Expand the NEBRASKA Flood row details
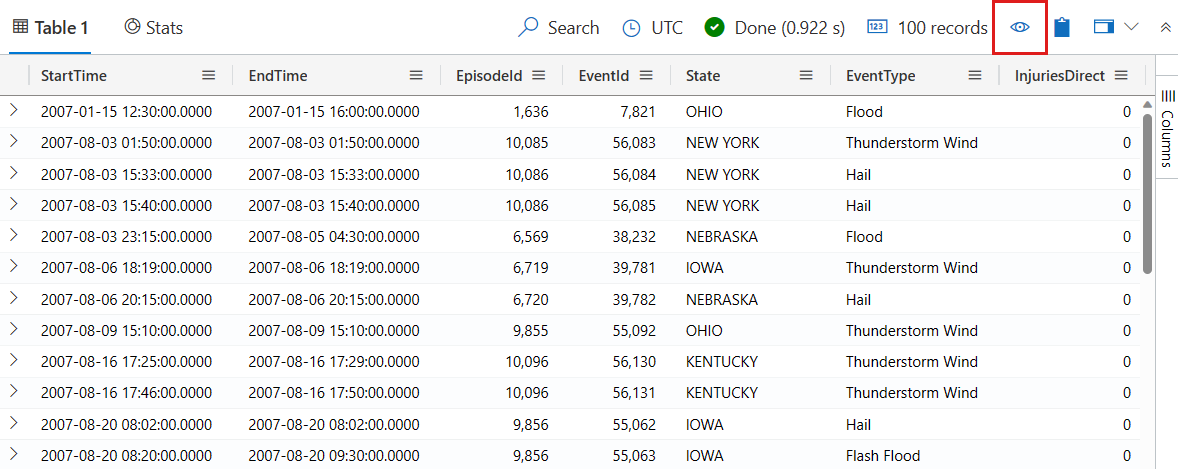Viewport: 1178px width, 469px height. [14, 236]
